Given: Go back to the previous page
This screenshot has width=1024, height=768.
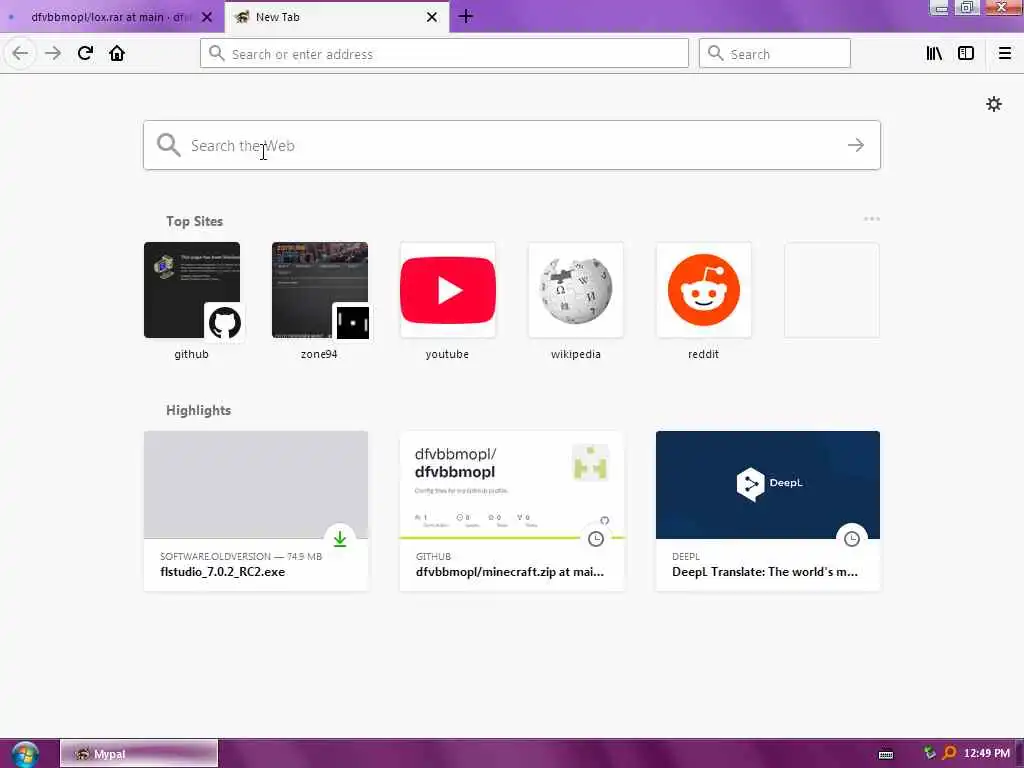Looking at the screenshot, I should (x=20, y=54).
